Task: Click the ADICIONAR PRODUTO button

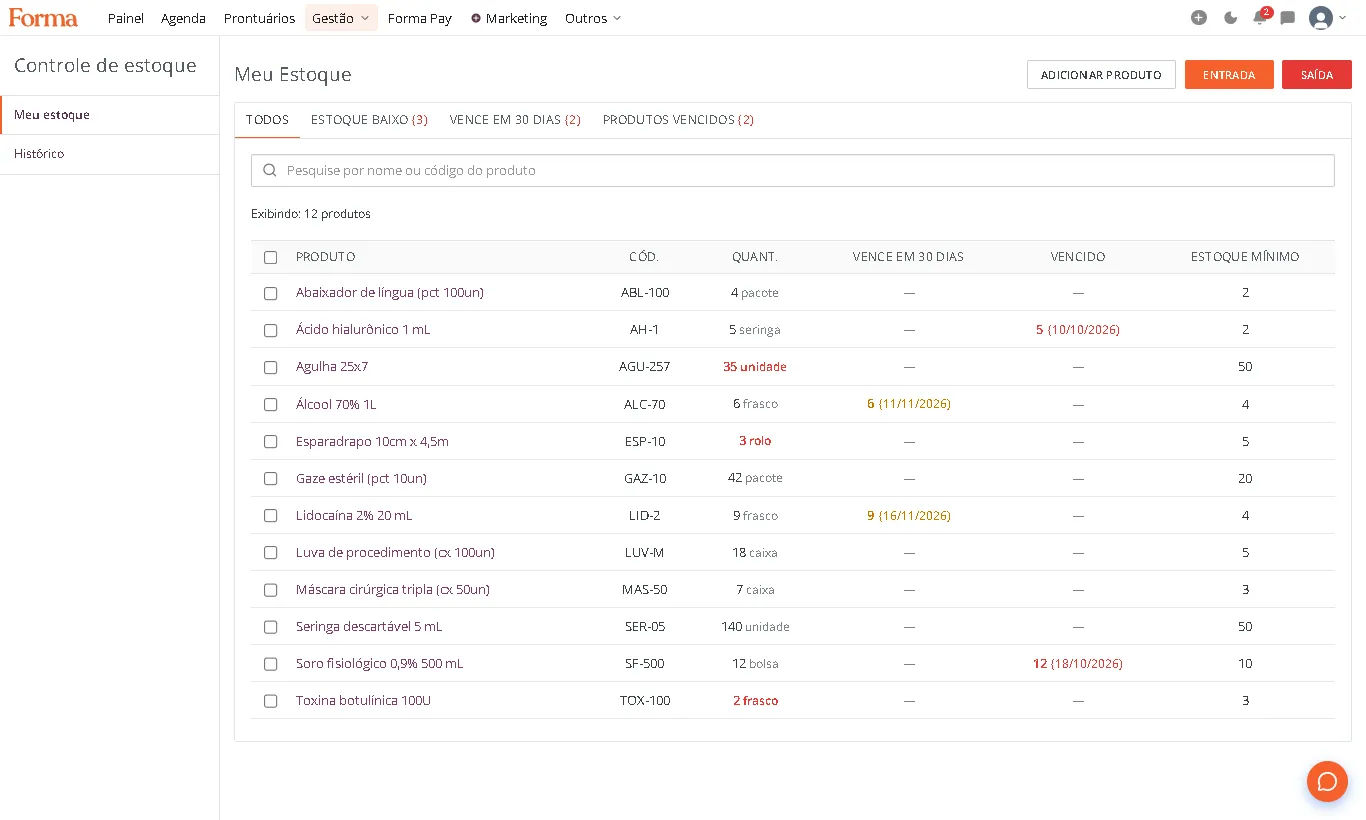Action: [1101, 75]
